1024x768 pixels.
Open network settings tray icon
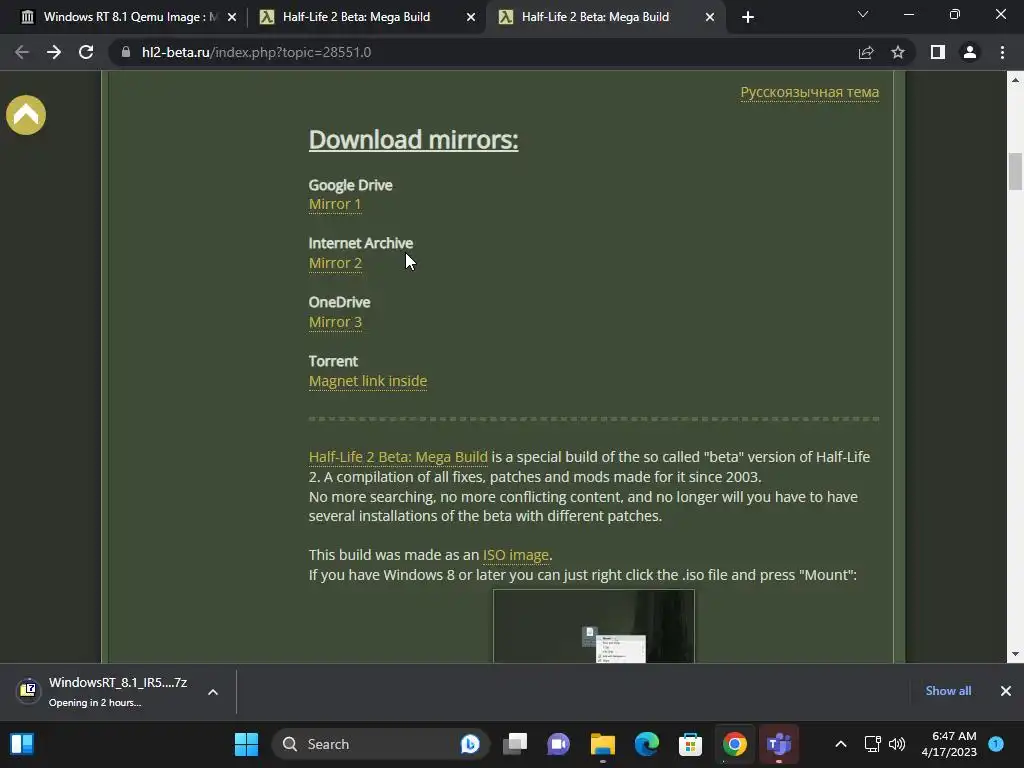[872, 744]
